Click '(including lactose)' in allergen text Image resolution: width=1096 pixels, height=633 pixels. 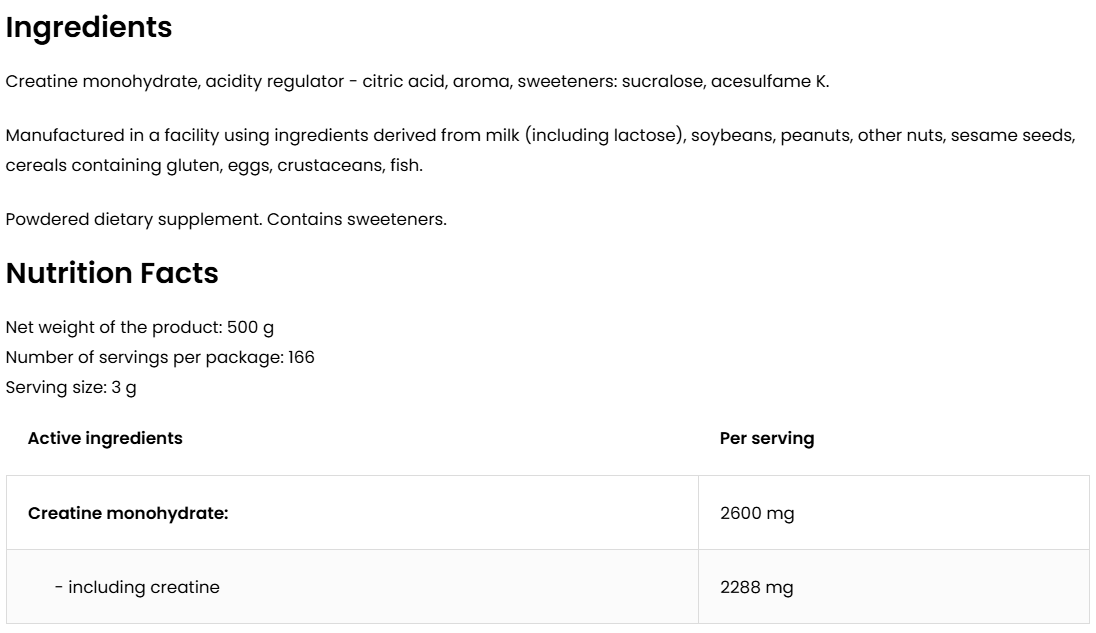608,136
